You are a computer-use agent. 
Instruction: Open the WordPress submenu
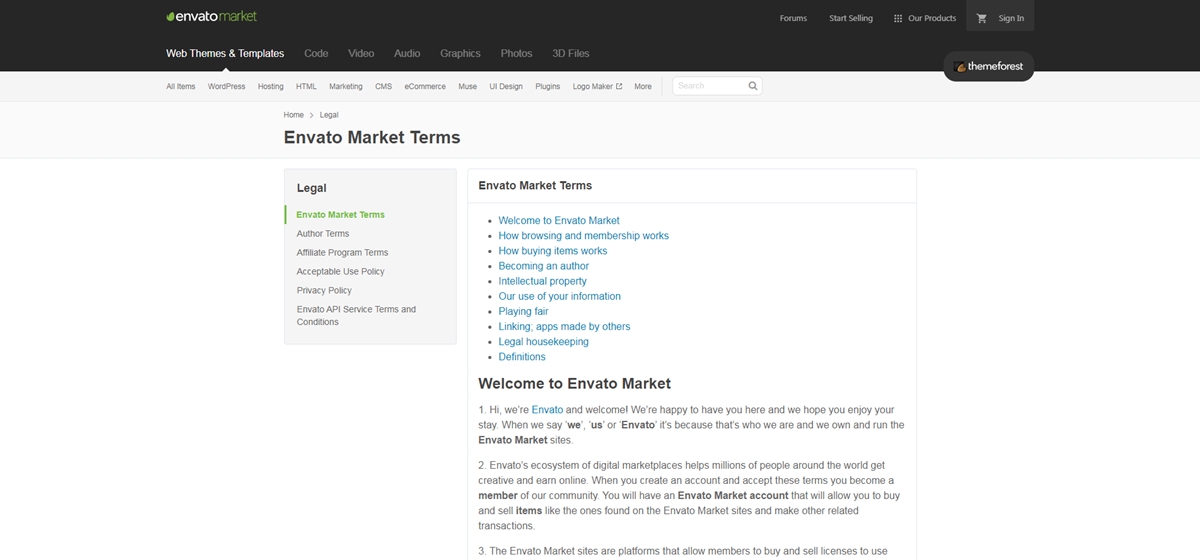click(226, 86)
